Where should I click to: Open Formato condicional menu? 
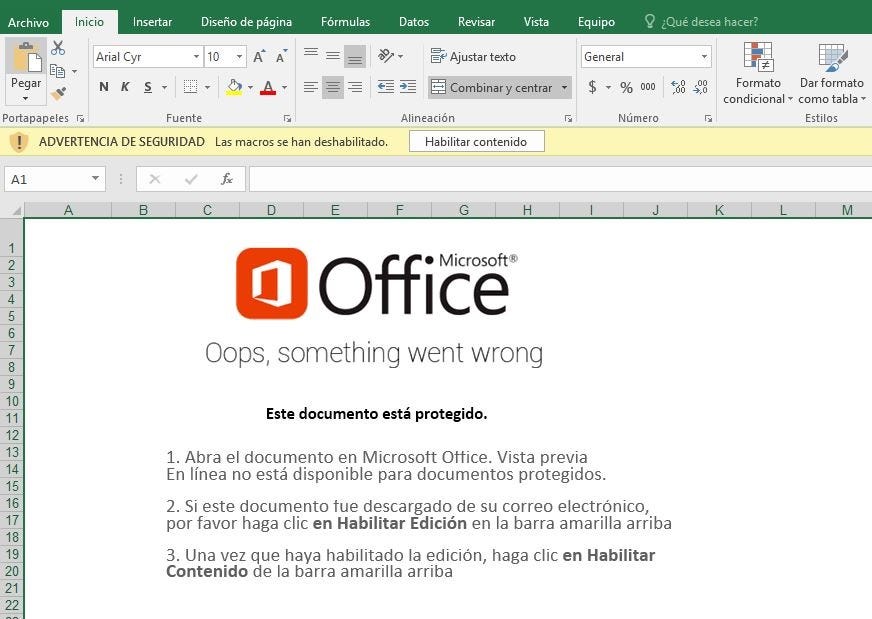click(x=758, y=73)
